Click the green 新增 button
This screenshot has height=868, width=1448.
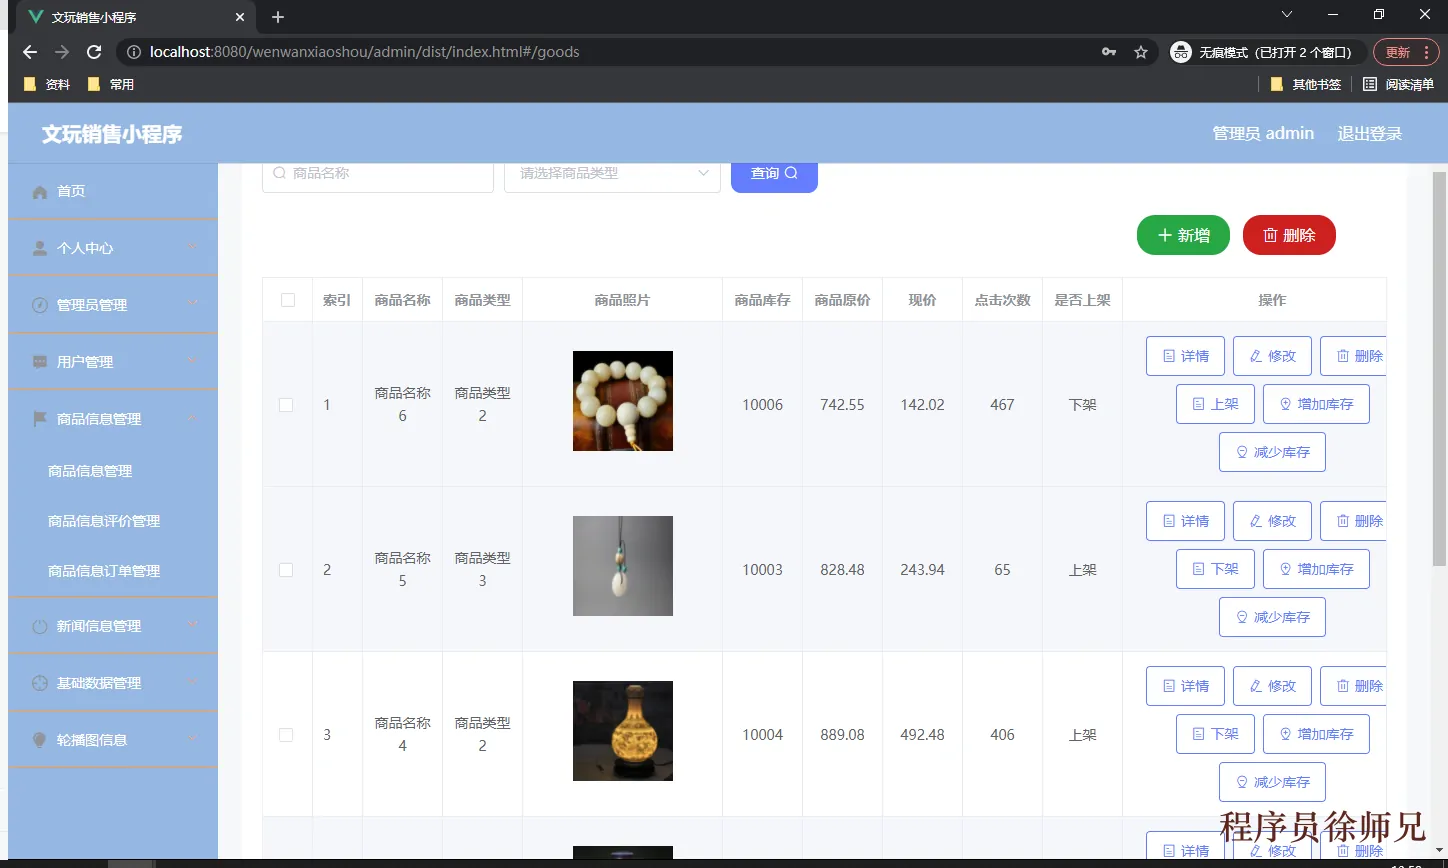pos(1183,235)
